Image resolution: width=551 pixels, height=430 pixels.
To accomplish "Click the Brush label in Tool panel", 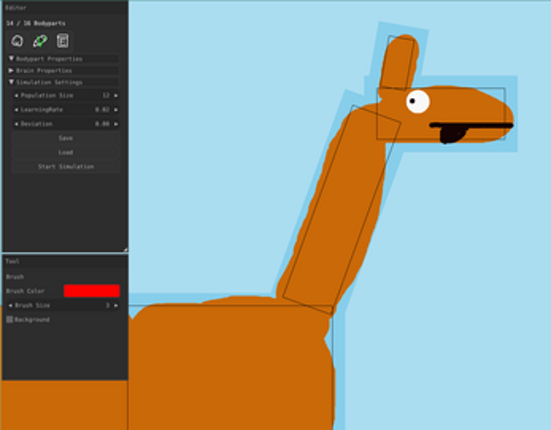I will pos(15,277).
